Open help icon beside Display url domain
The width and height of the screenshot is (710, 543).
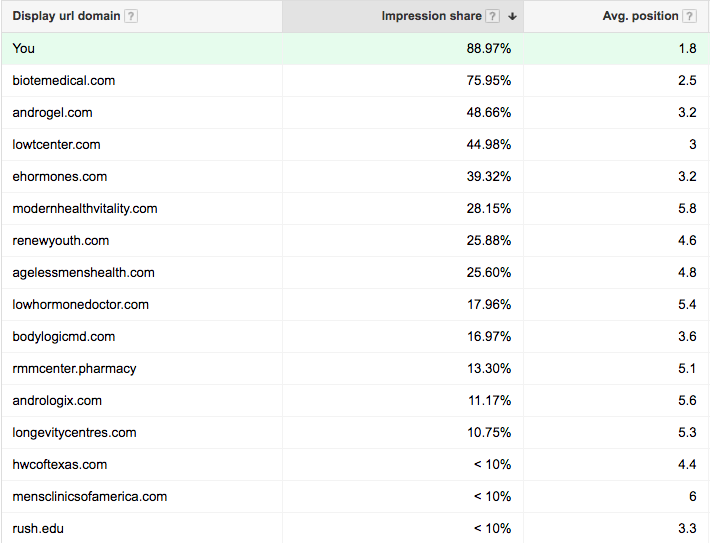131,17
